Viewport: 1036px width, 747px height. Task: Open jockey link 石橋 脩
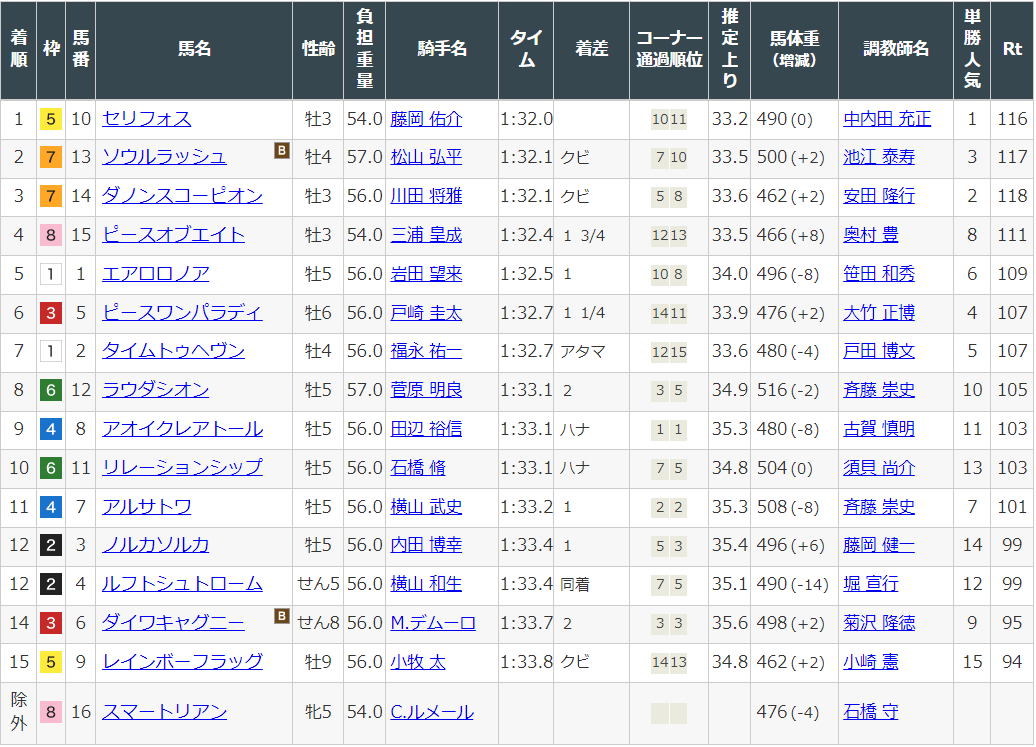418,468
